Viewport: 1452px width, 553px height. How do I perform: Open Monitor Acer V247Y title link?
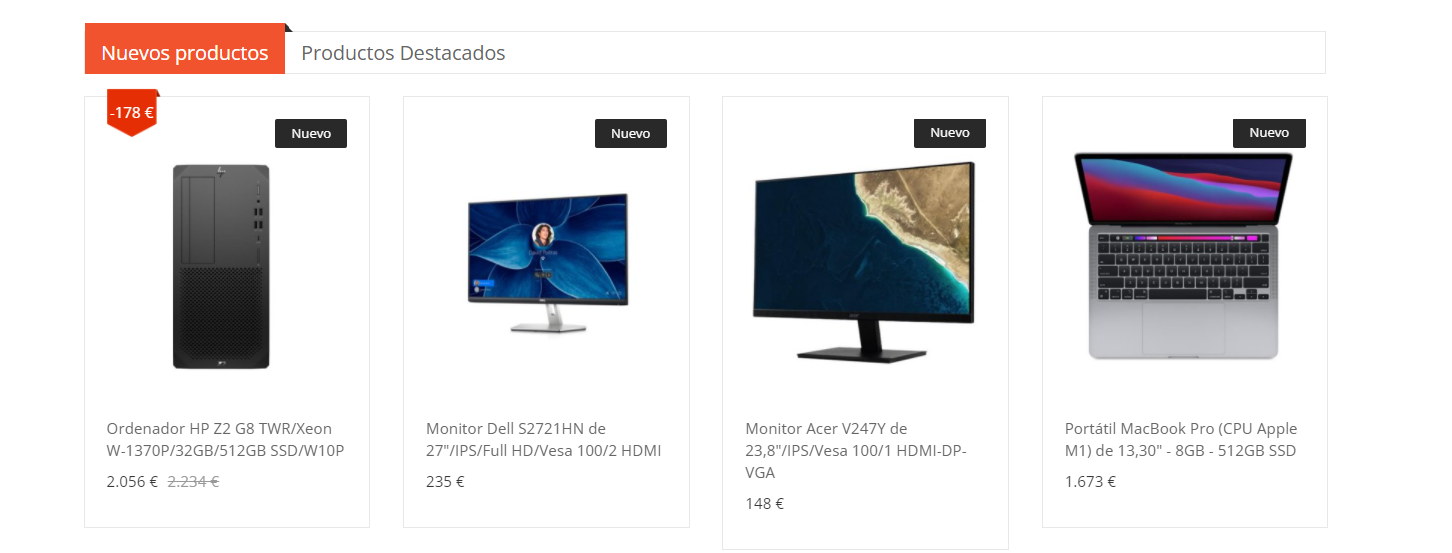tap(856, 450)
